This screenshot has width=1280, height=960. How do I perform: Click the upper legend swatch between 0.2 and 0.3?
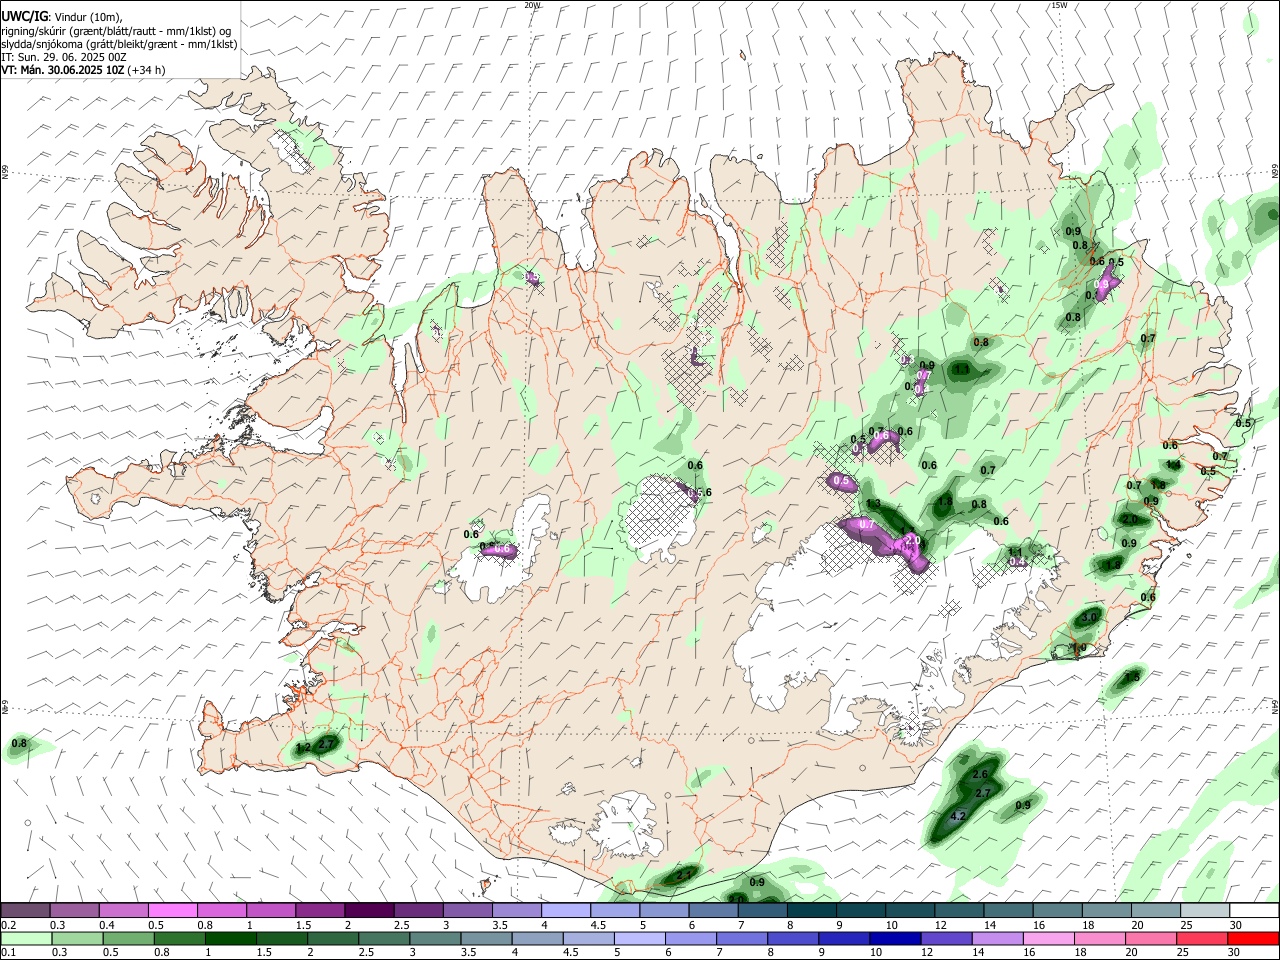tap(26, 911)
